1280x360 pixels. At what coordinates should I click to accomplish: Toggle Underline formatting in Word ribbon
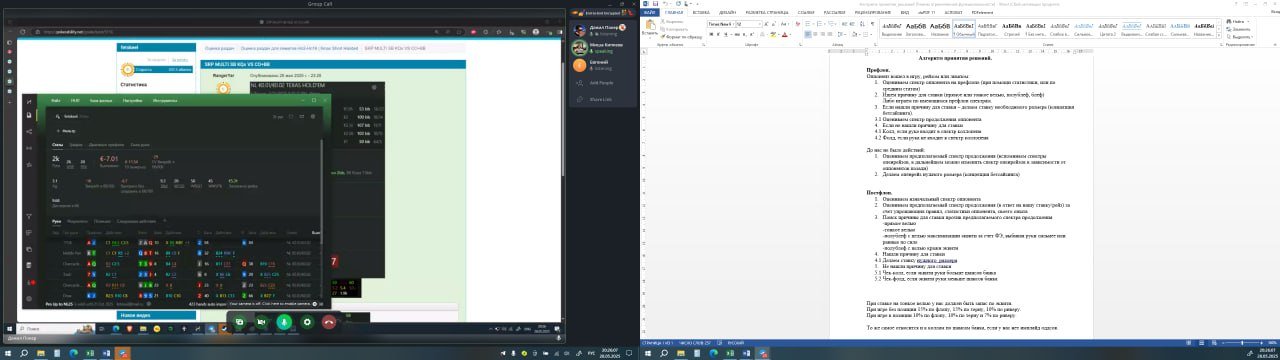[726, 35]
